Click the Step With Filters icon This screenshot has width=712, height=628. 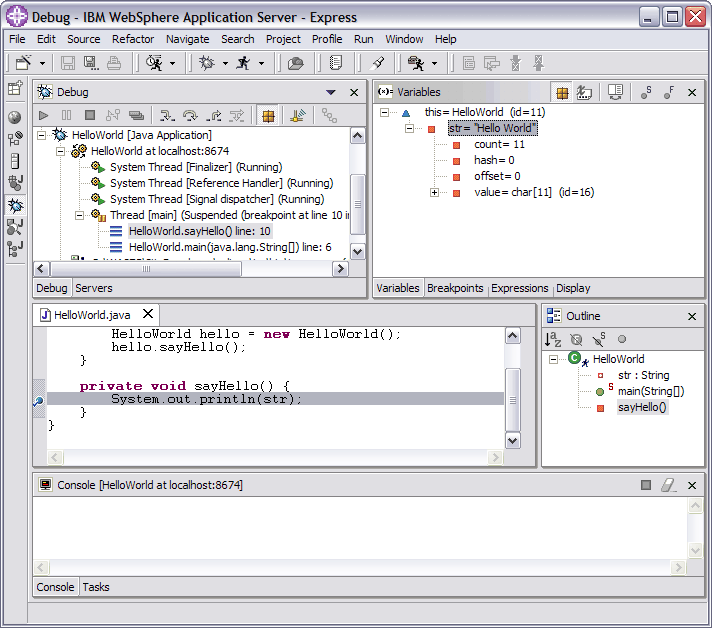tap(237, 115)
